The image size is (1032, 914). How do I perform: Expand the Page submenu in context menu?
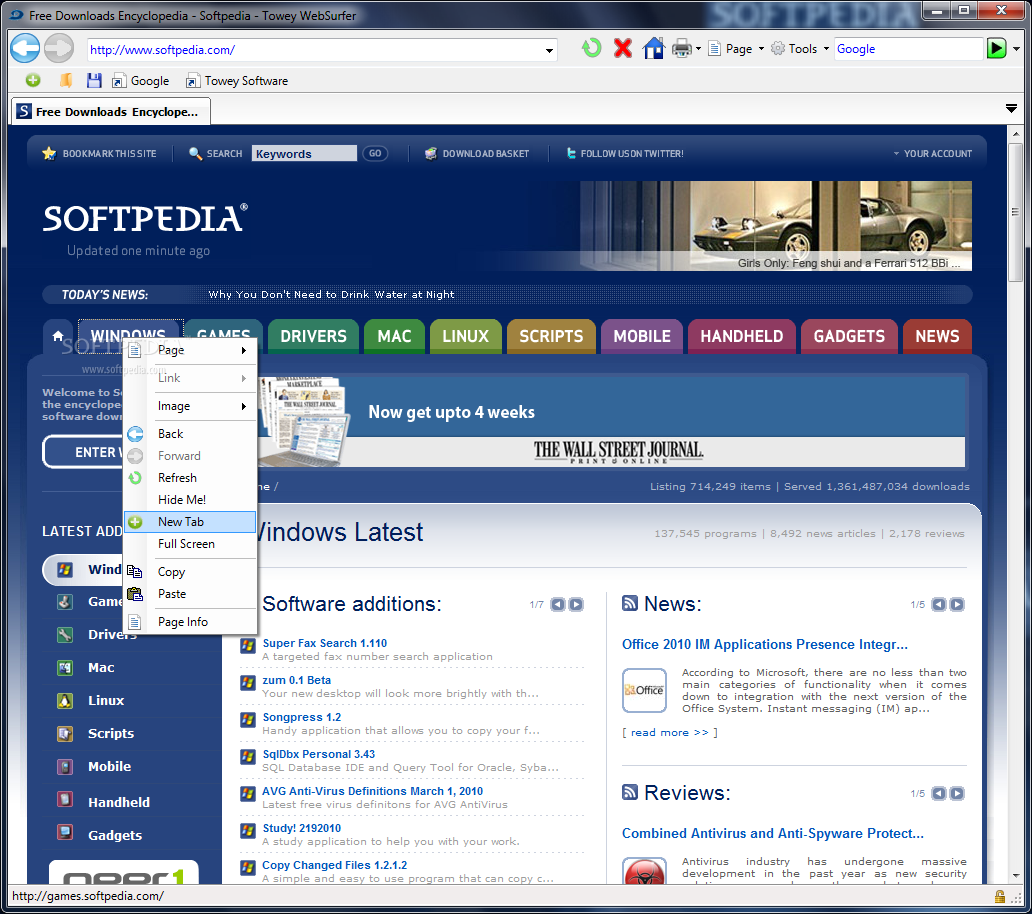click(190, 350)
